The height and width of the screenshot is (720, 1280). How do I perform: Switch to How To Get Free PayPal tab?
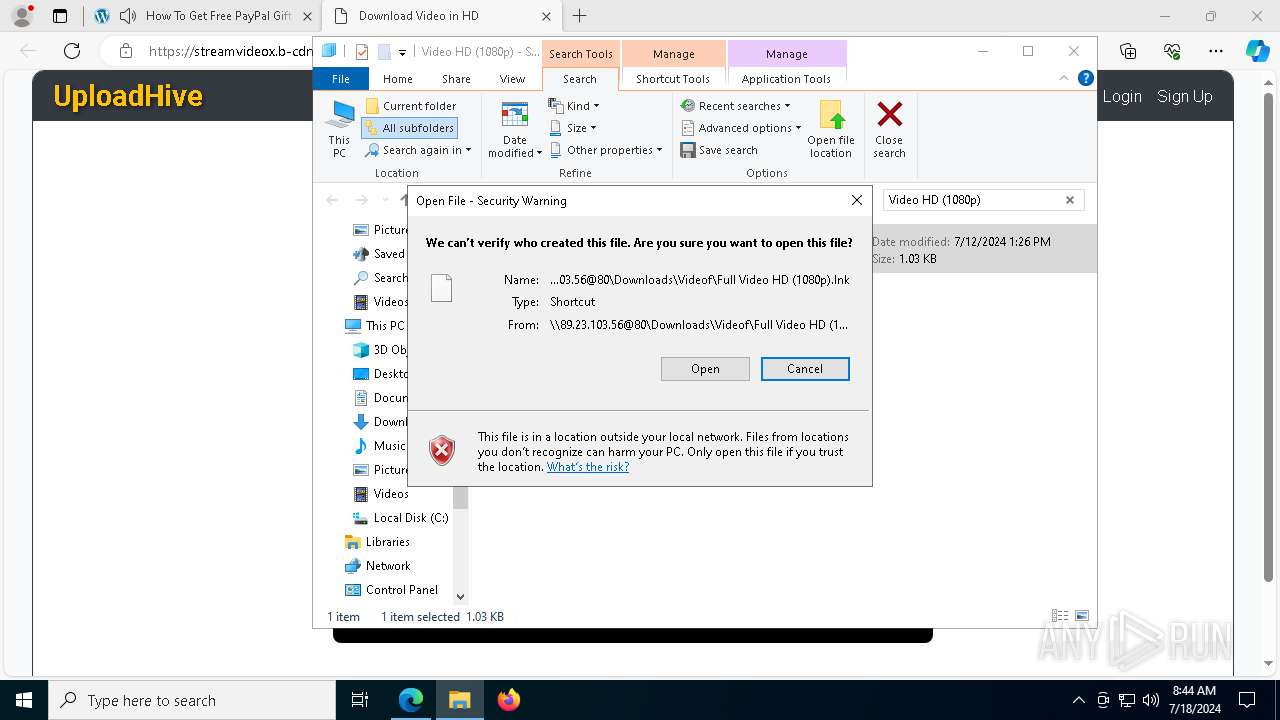[x=201, y=16]
